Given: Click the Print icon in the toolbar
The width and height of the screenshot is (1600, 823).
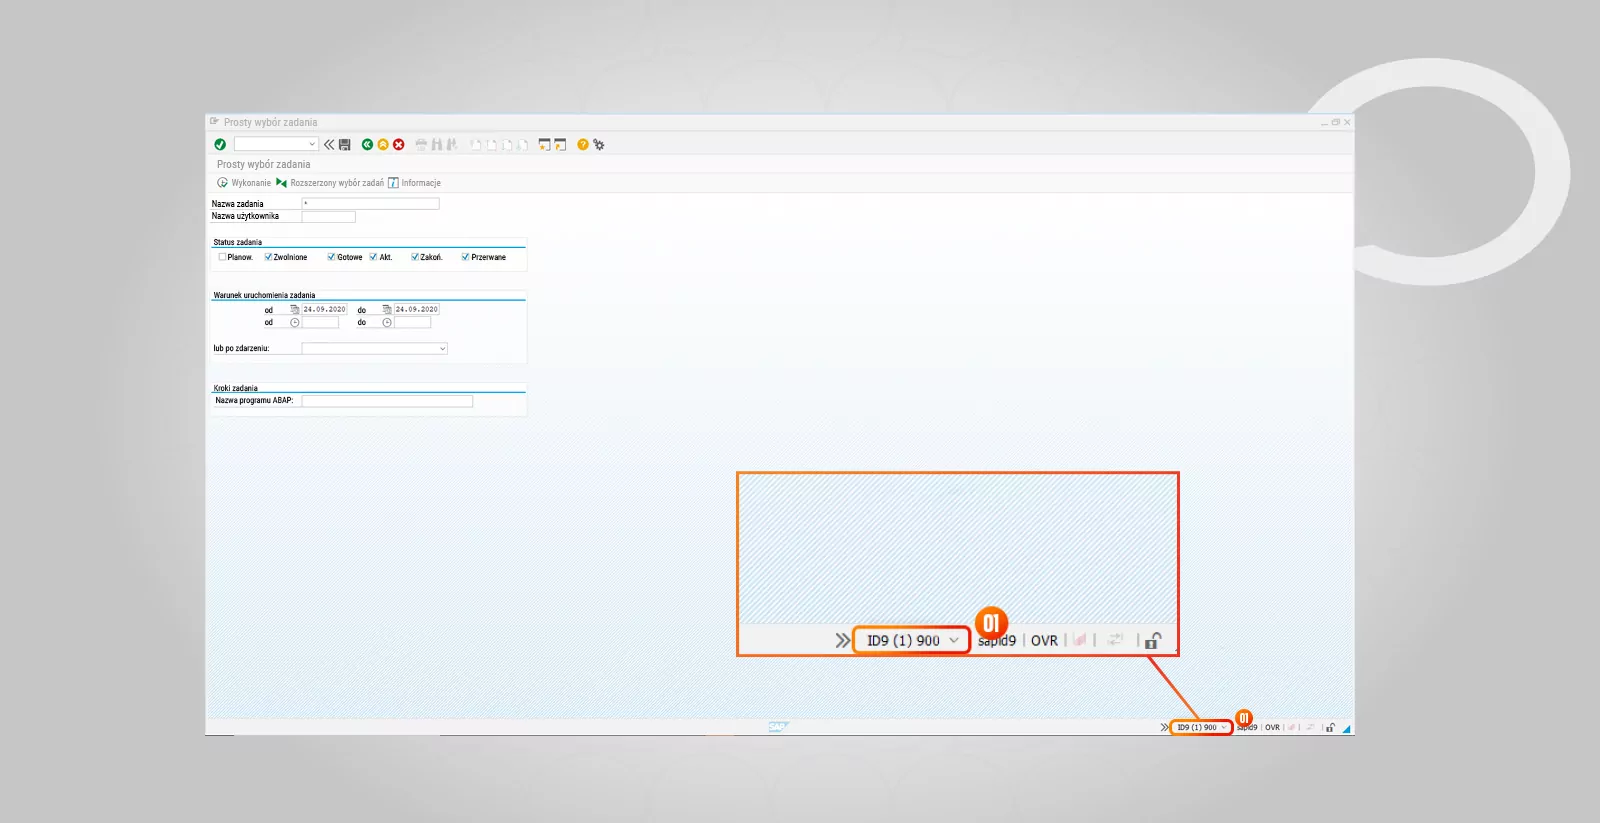Looking at the screenshot, I should coord(421,145).
